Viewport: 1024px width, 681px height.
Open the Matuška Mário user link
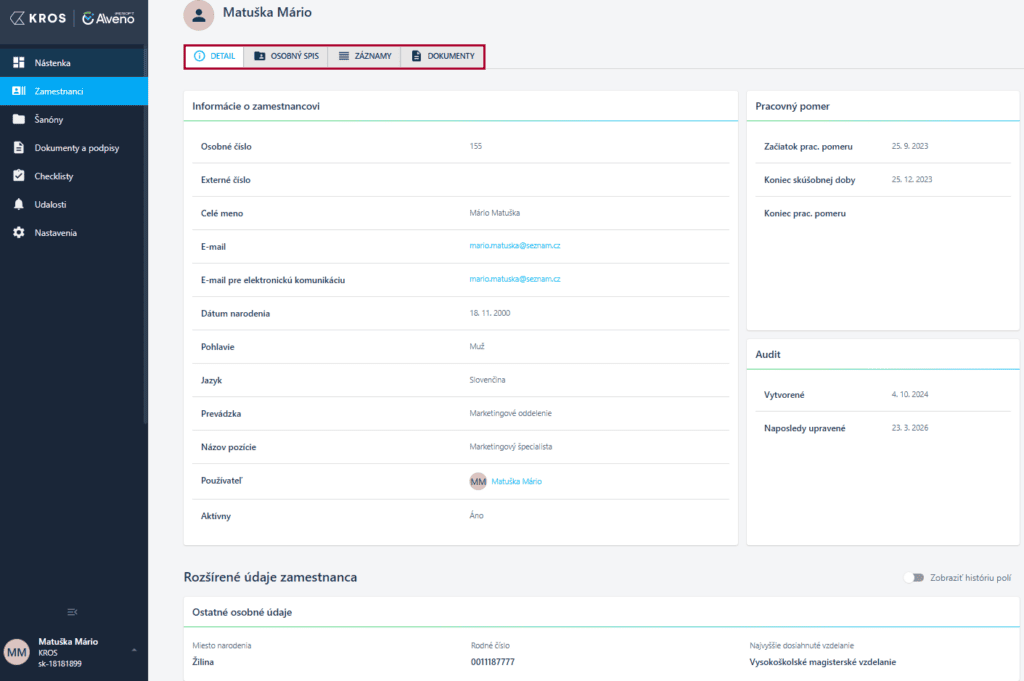coord(516,481)
